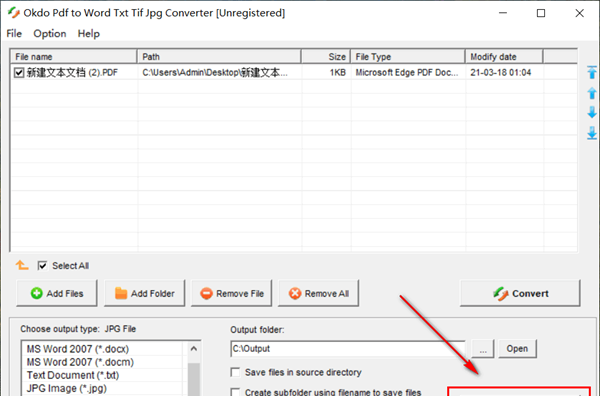Sort by the Modify date column header
Image resolution: width=600 pixels, height=396 pixels.
click(504, 57)
